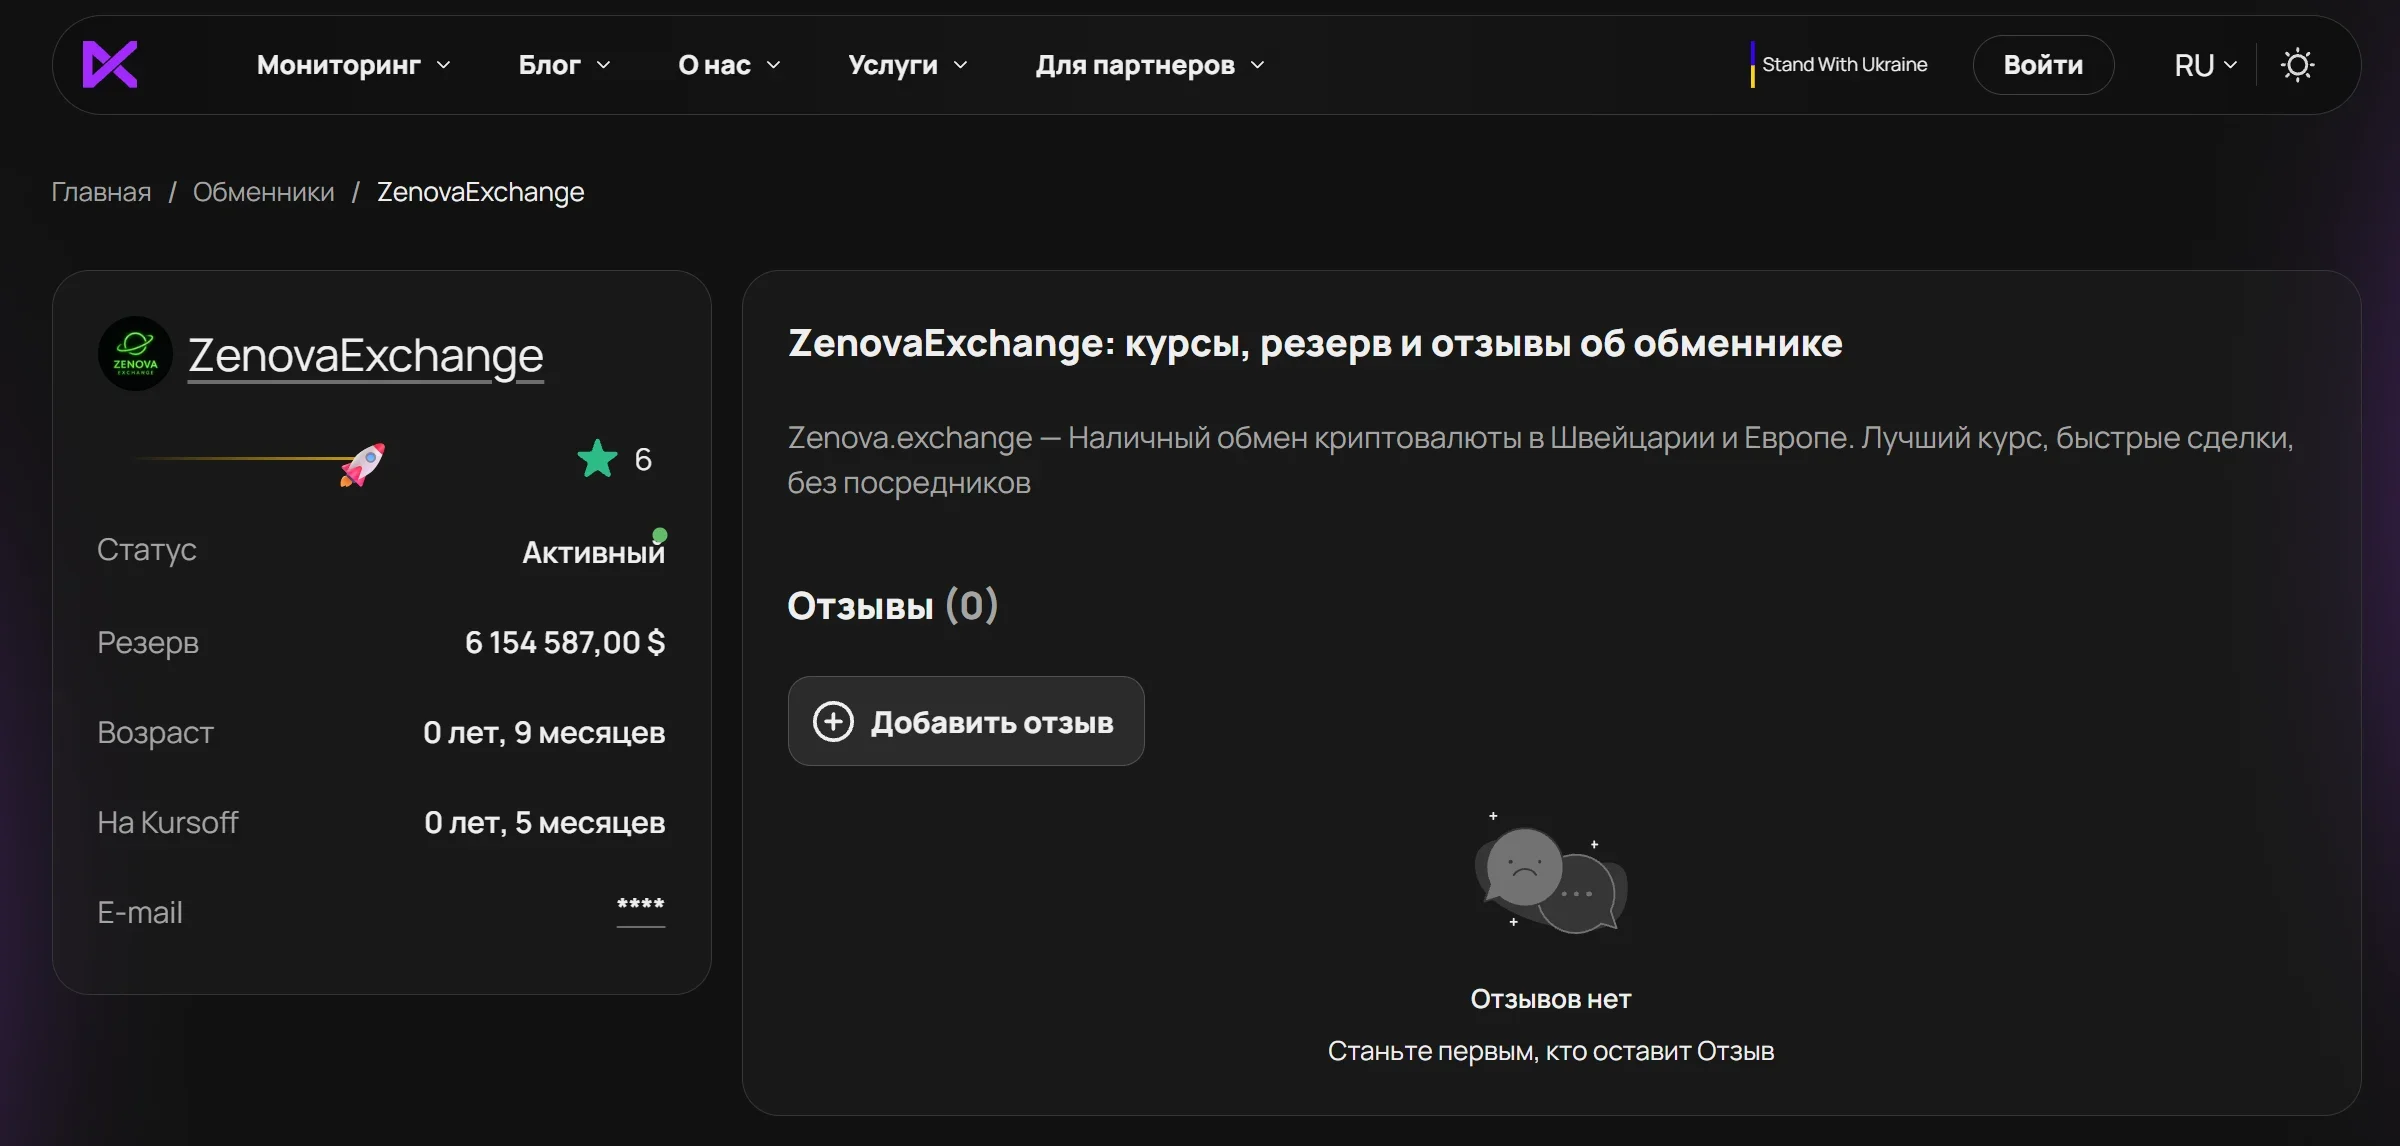Viewport: 2400px width, 1146px height.
Task: Click the Войти login button
Action: point(2043,65)
